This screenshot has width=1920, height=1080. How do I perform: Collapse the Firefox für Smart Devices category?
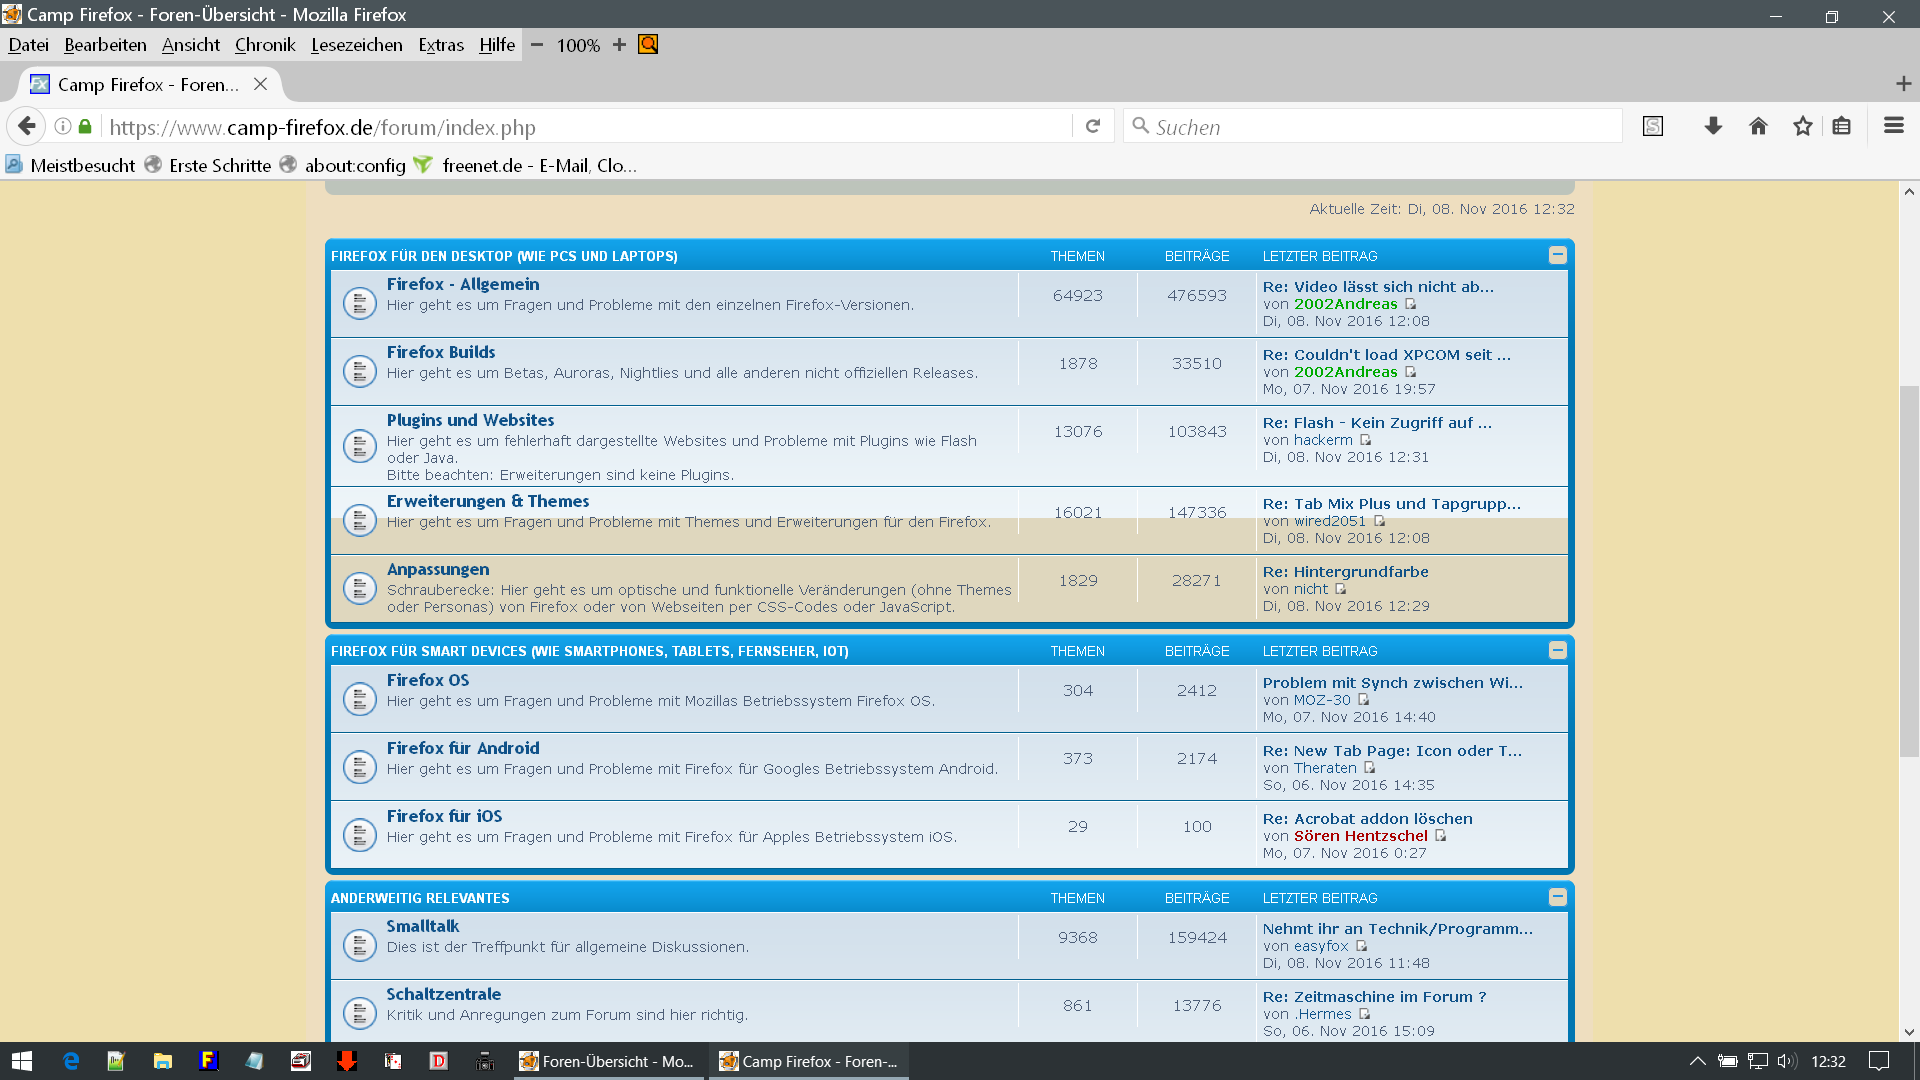1557,650
